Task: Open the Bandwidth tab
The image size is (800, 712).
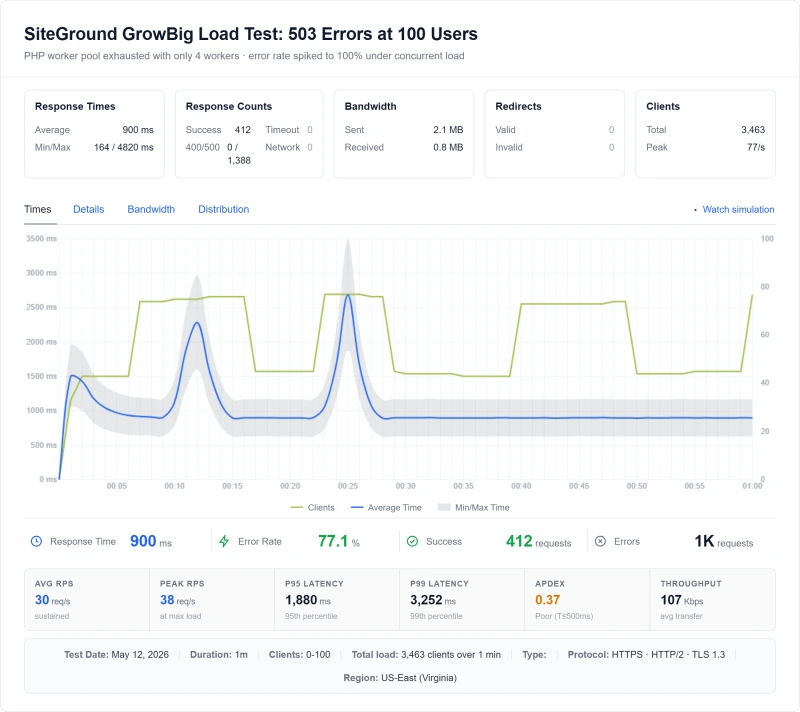Action: (x=151, y=209)
